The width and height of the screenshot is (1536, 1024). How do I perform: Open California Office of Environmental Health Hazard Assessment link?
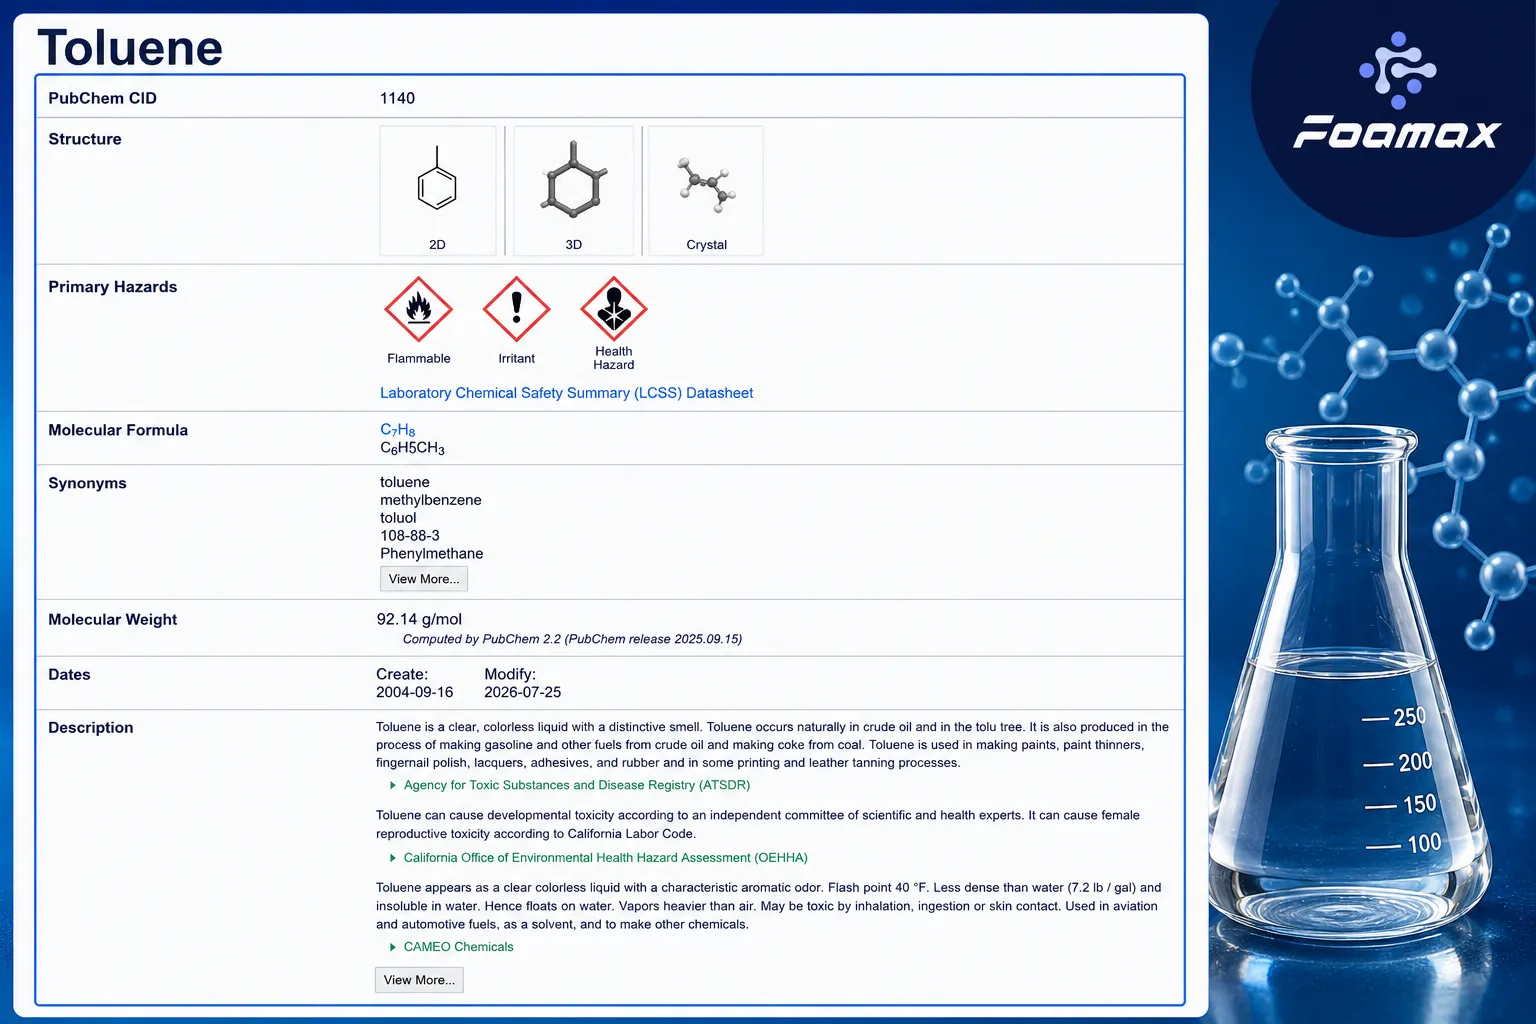(606, 858)
